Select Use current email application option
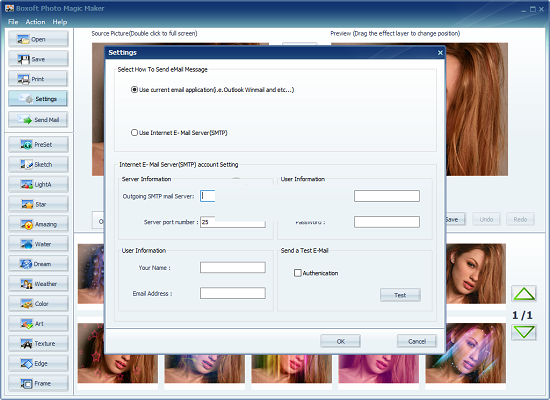 click(x=213, y=90)
